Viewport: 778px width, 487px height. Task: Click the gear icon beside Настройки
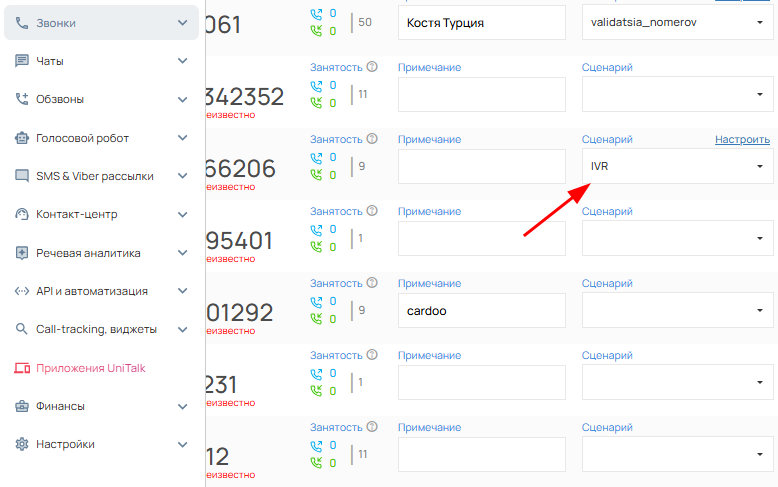[22, 444]
